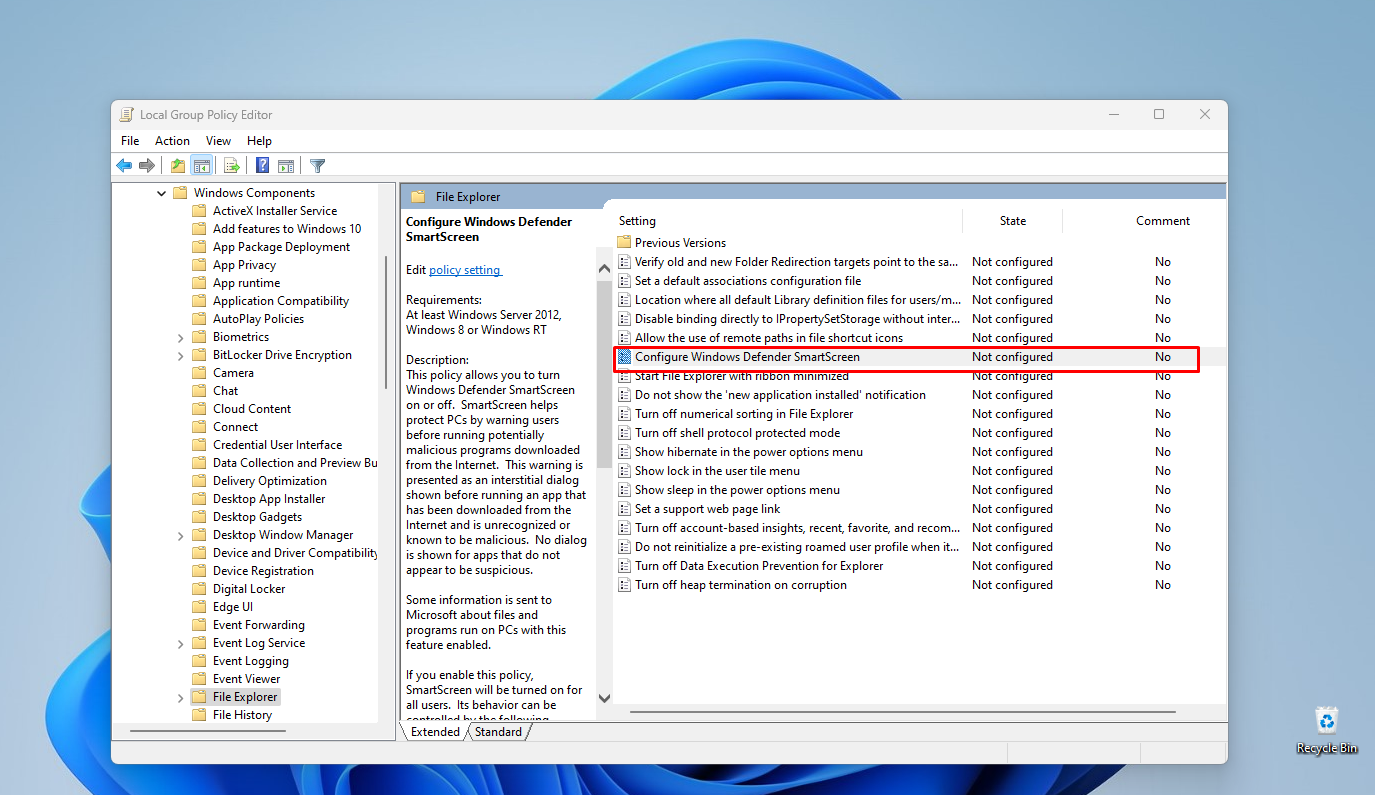Viewport: 1375px width, 795px height.
Task: Open Help using the blue question mark icon
Action: pyautogui.click(x=263, y=166)
